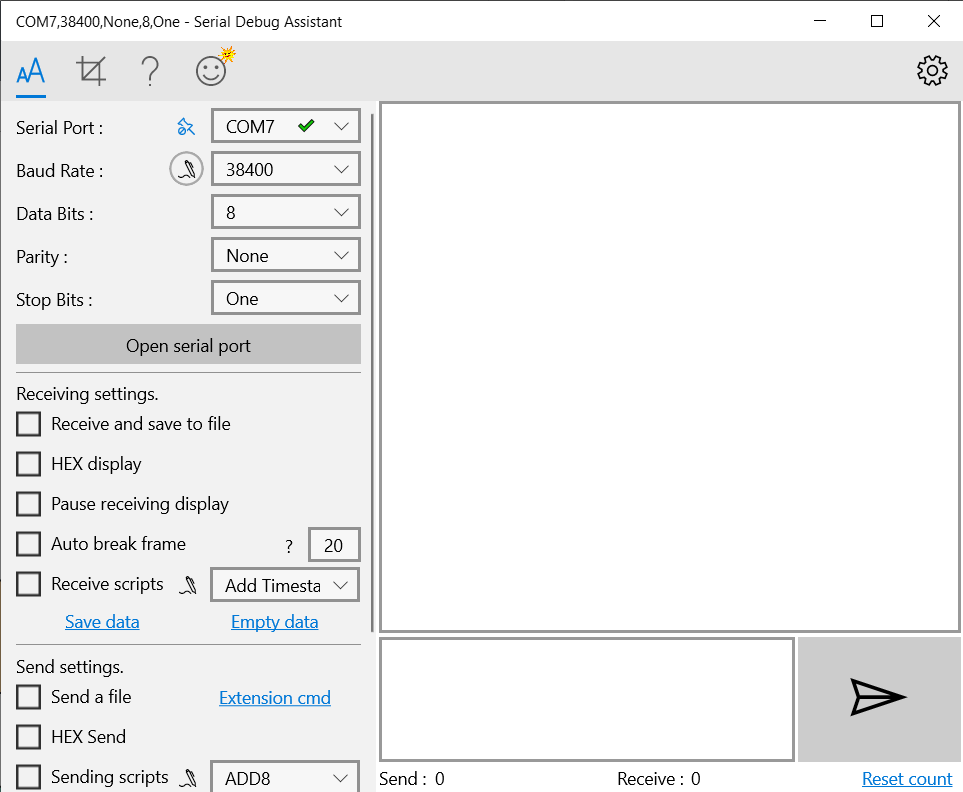Expand the Baud Rate 38400 dropdown
This screenshot has height=792, width=963.
(x=286, y=169)
